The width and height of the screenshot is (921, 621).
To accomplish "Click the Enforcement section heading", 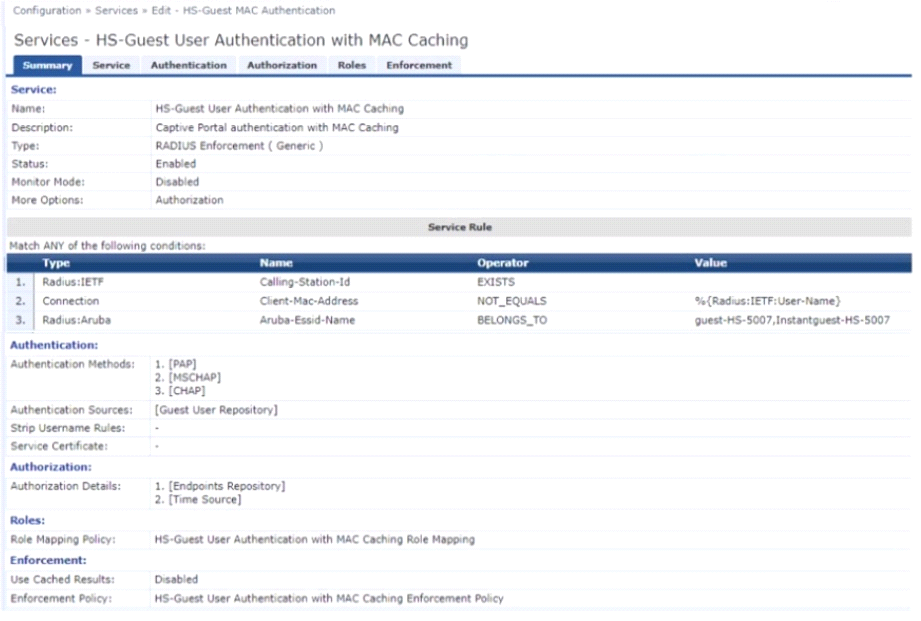I will [48, 560].
